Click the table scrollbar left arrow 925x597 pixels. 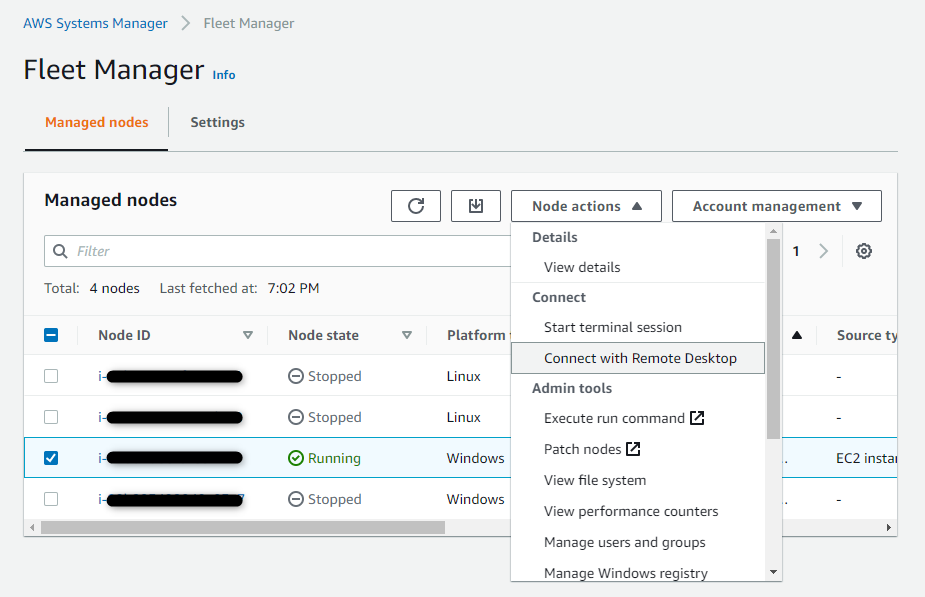32,527
